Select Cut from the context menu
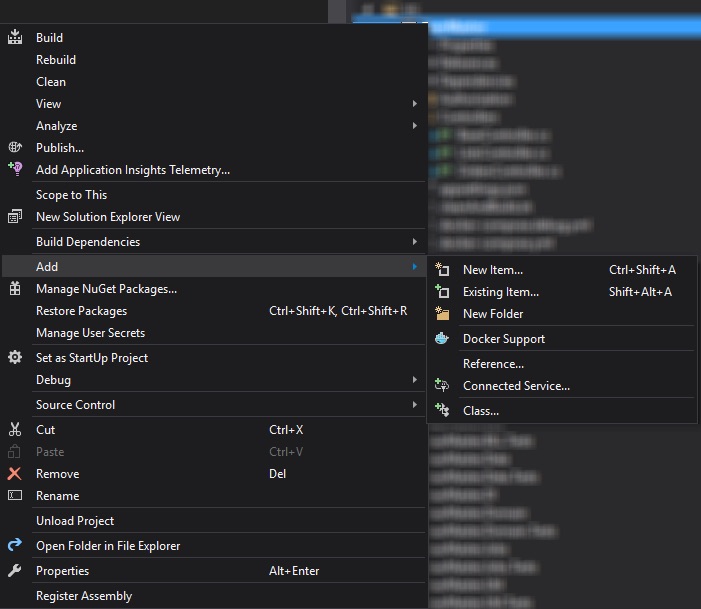This screenshot has width=701, height=609. click(214, 430)
